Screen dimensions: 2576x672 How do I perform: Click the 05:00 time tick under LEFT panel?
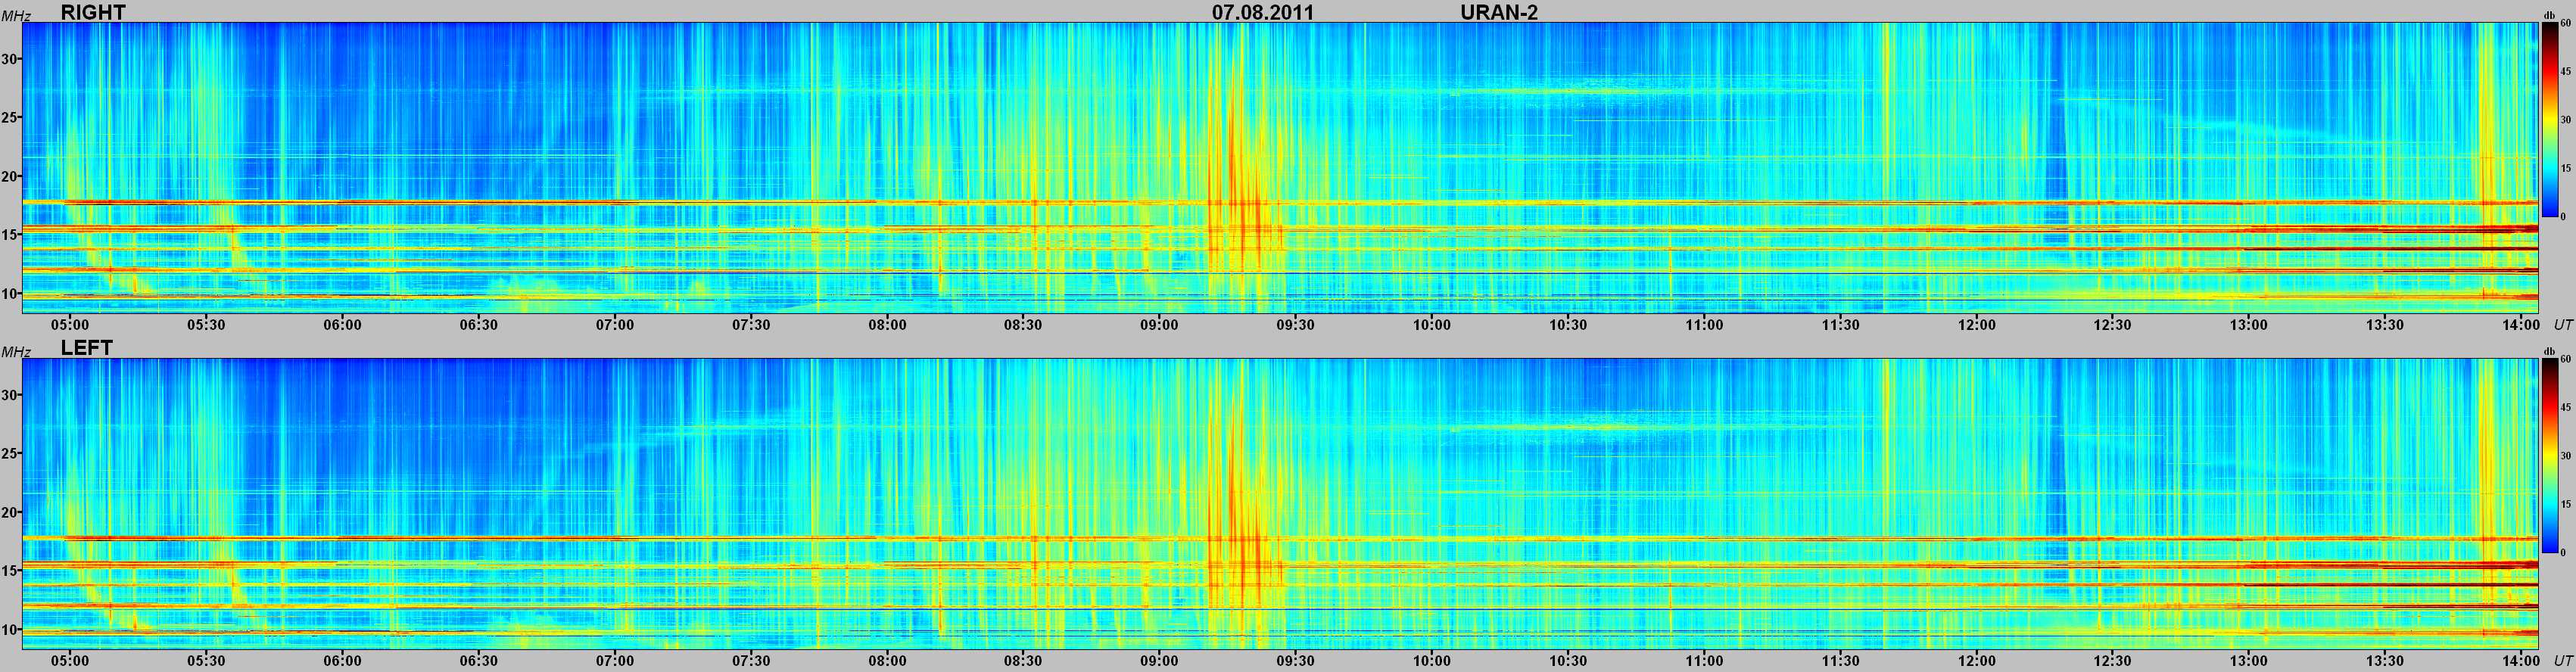point(70,661)
